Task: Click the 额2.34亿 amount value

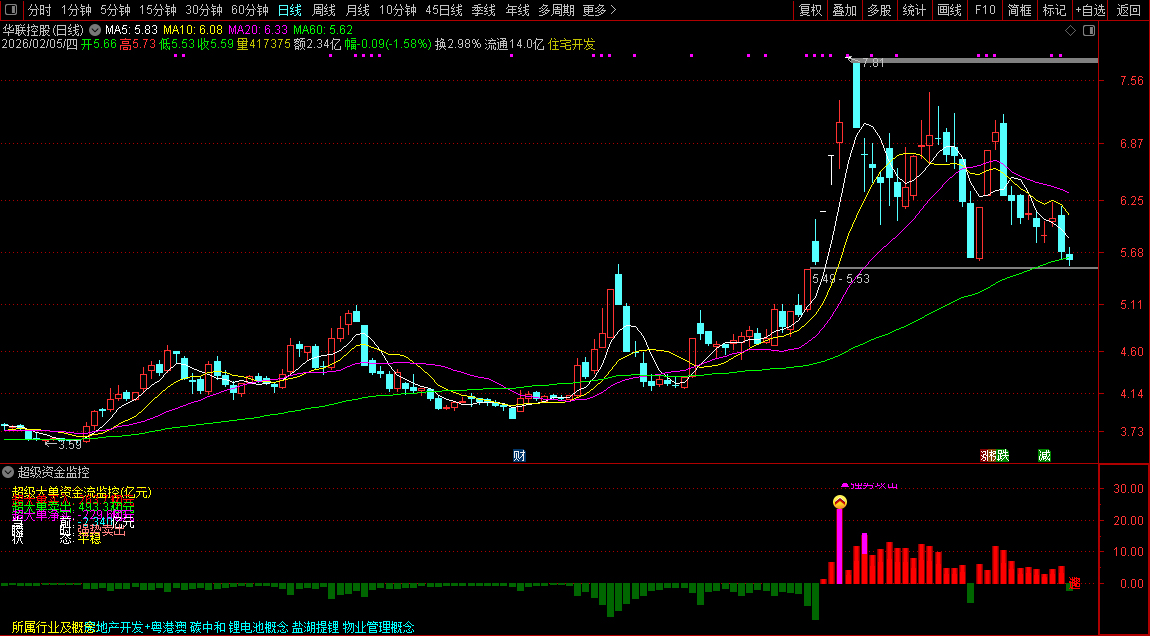Action: point(318,44)
